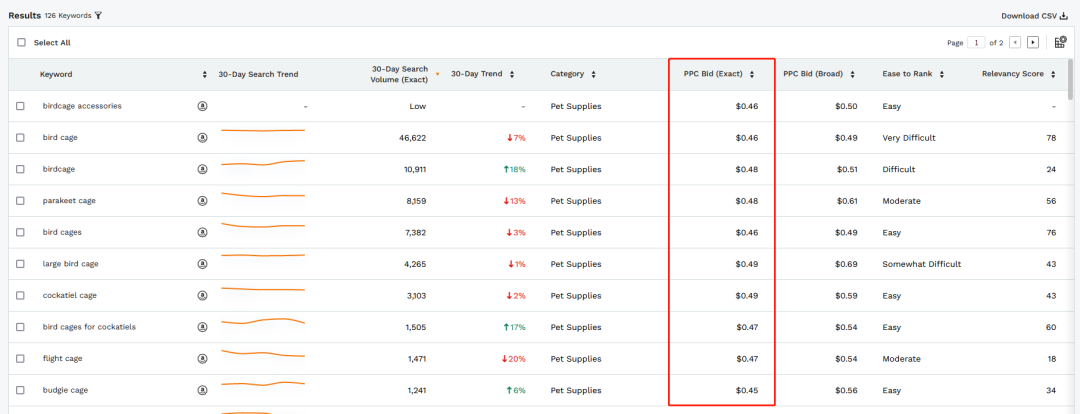This screenshot has width=1080, height=414.
Task: Open the flight cage keyword
Action: point(63,359)
